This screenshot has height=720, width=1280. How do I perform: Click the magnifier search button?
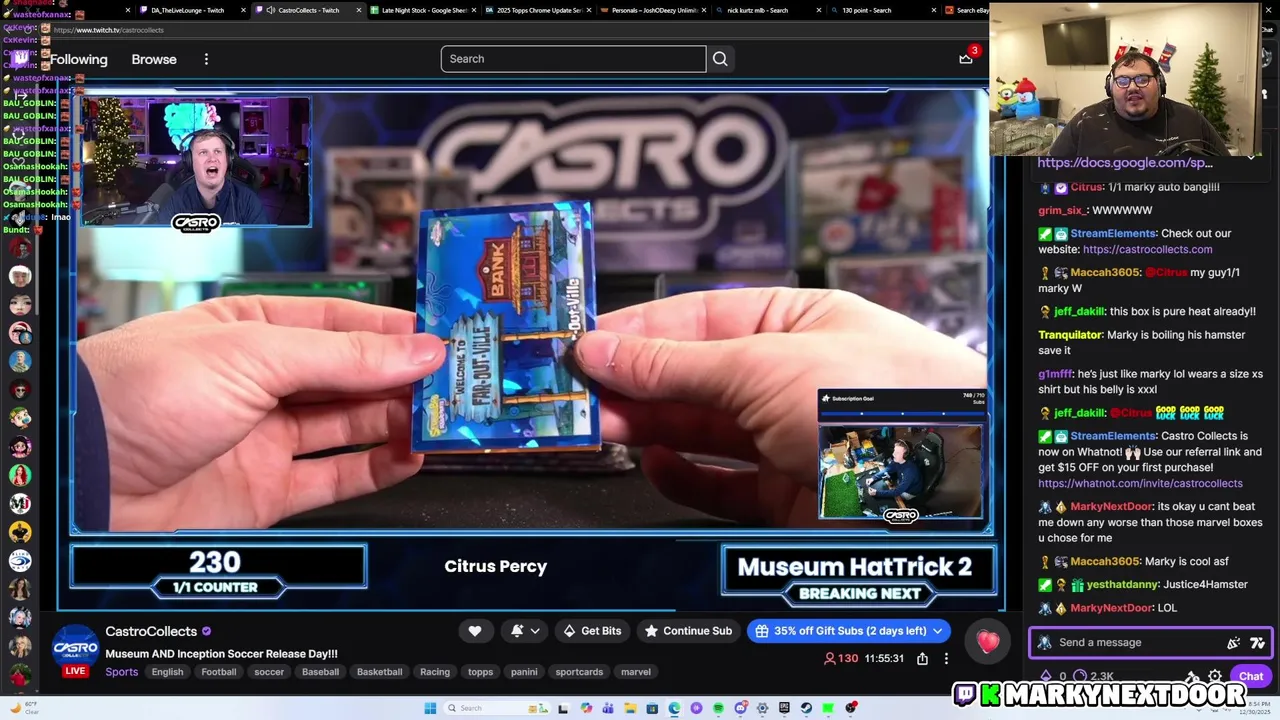point(720,59)
